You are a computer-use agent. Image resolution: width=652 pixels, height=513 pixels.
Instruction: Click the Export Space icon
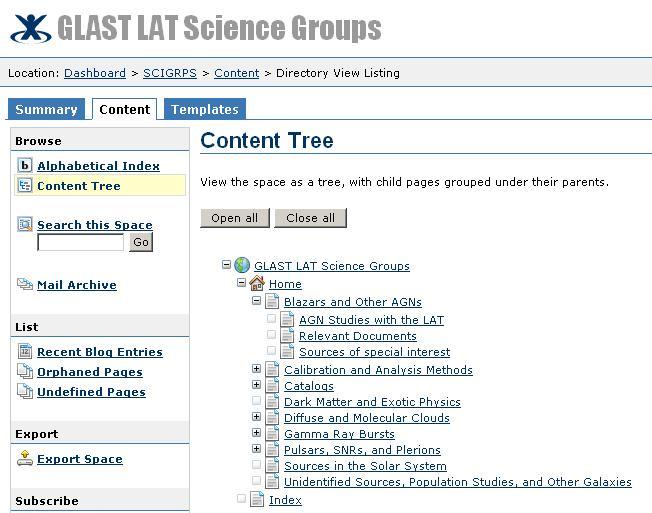pos(25,459)
